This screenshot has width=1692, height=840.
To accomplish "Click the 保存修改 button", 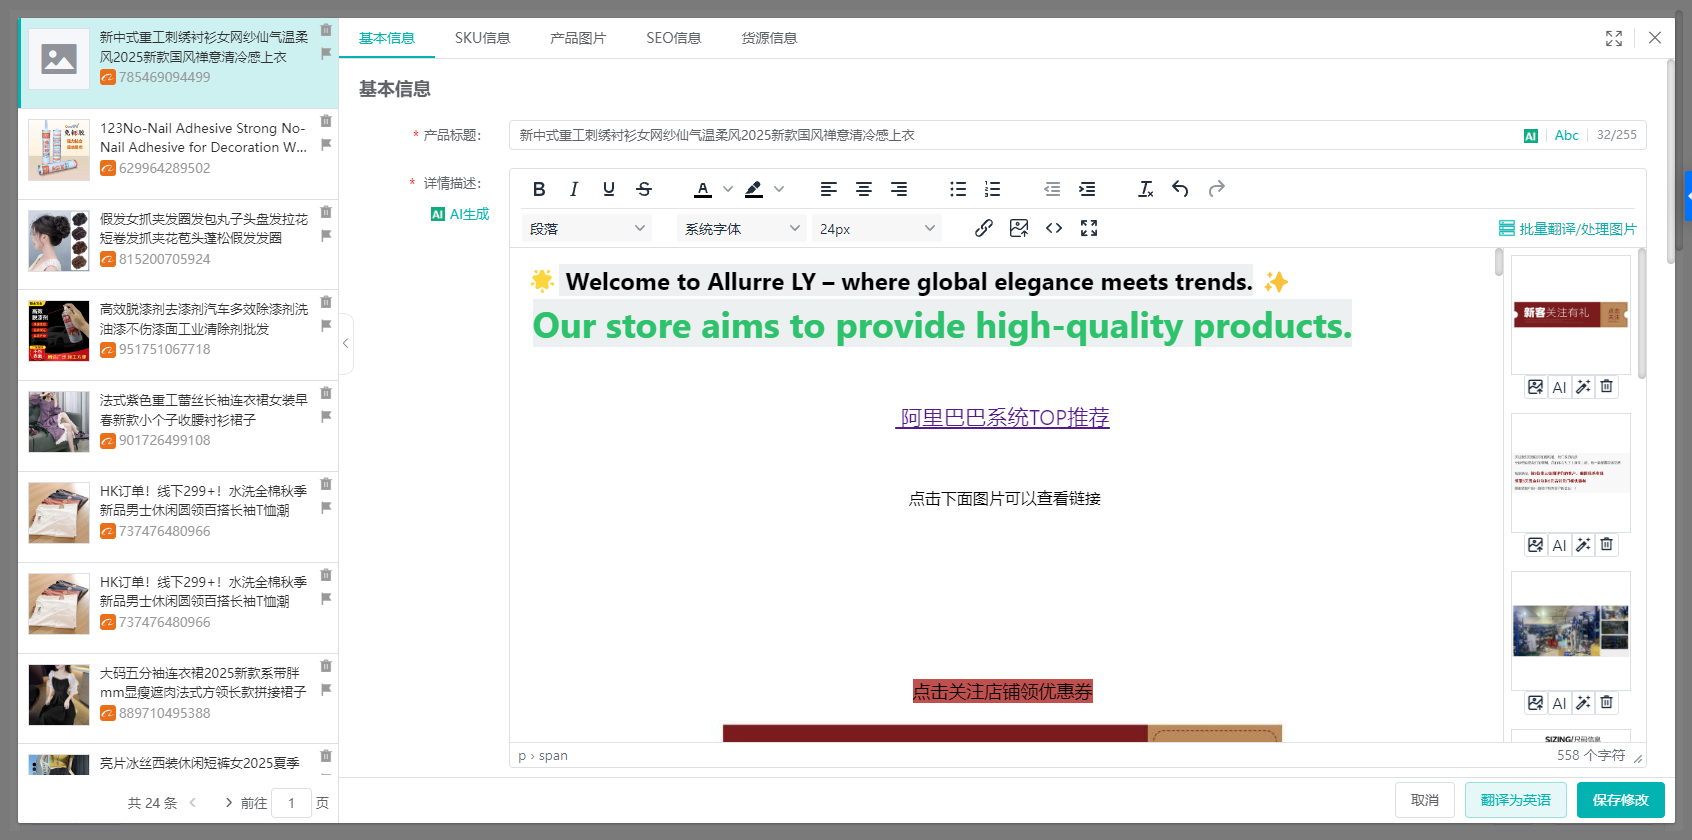I will coord(1620,800).
